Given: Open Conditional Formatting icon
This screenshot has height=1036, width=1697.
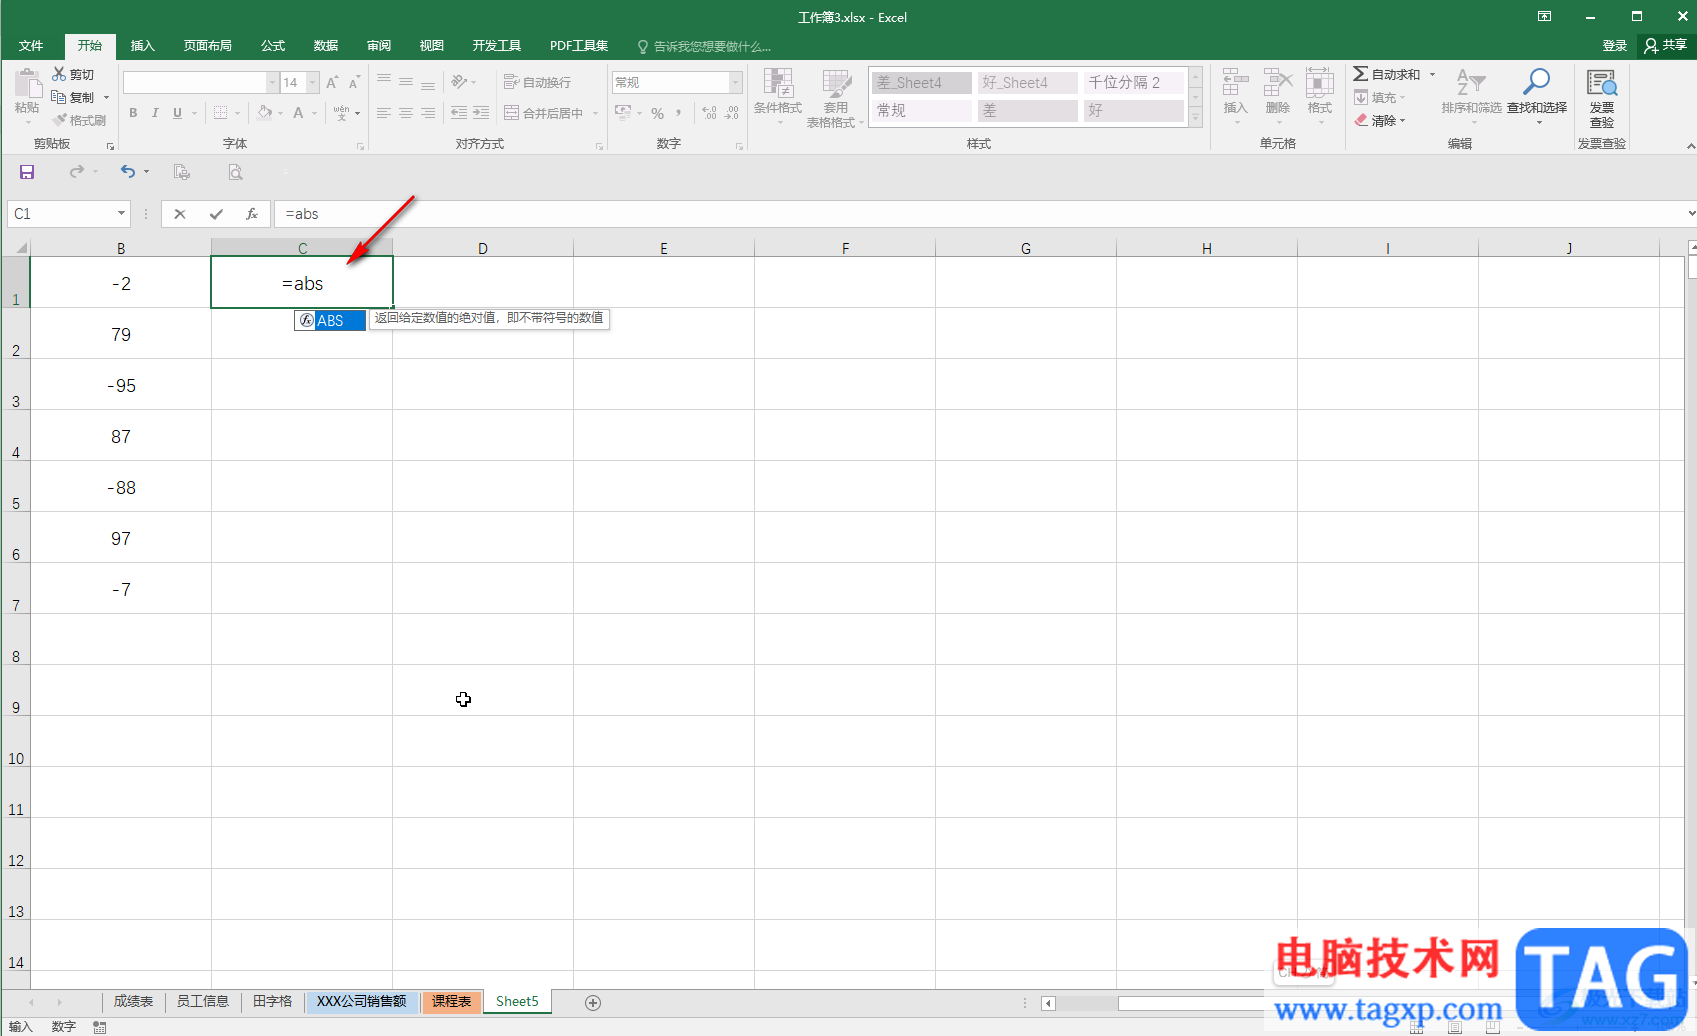Looking at the screenshot, I should [778, 83].
